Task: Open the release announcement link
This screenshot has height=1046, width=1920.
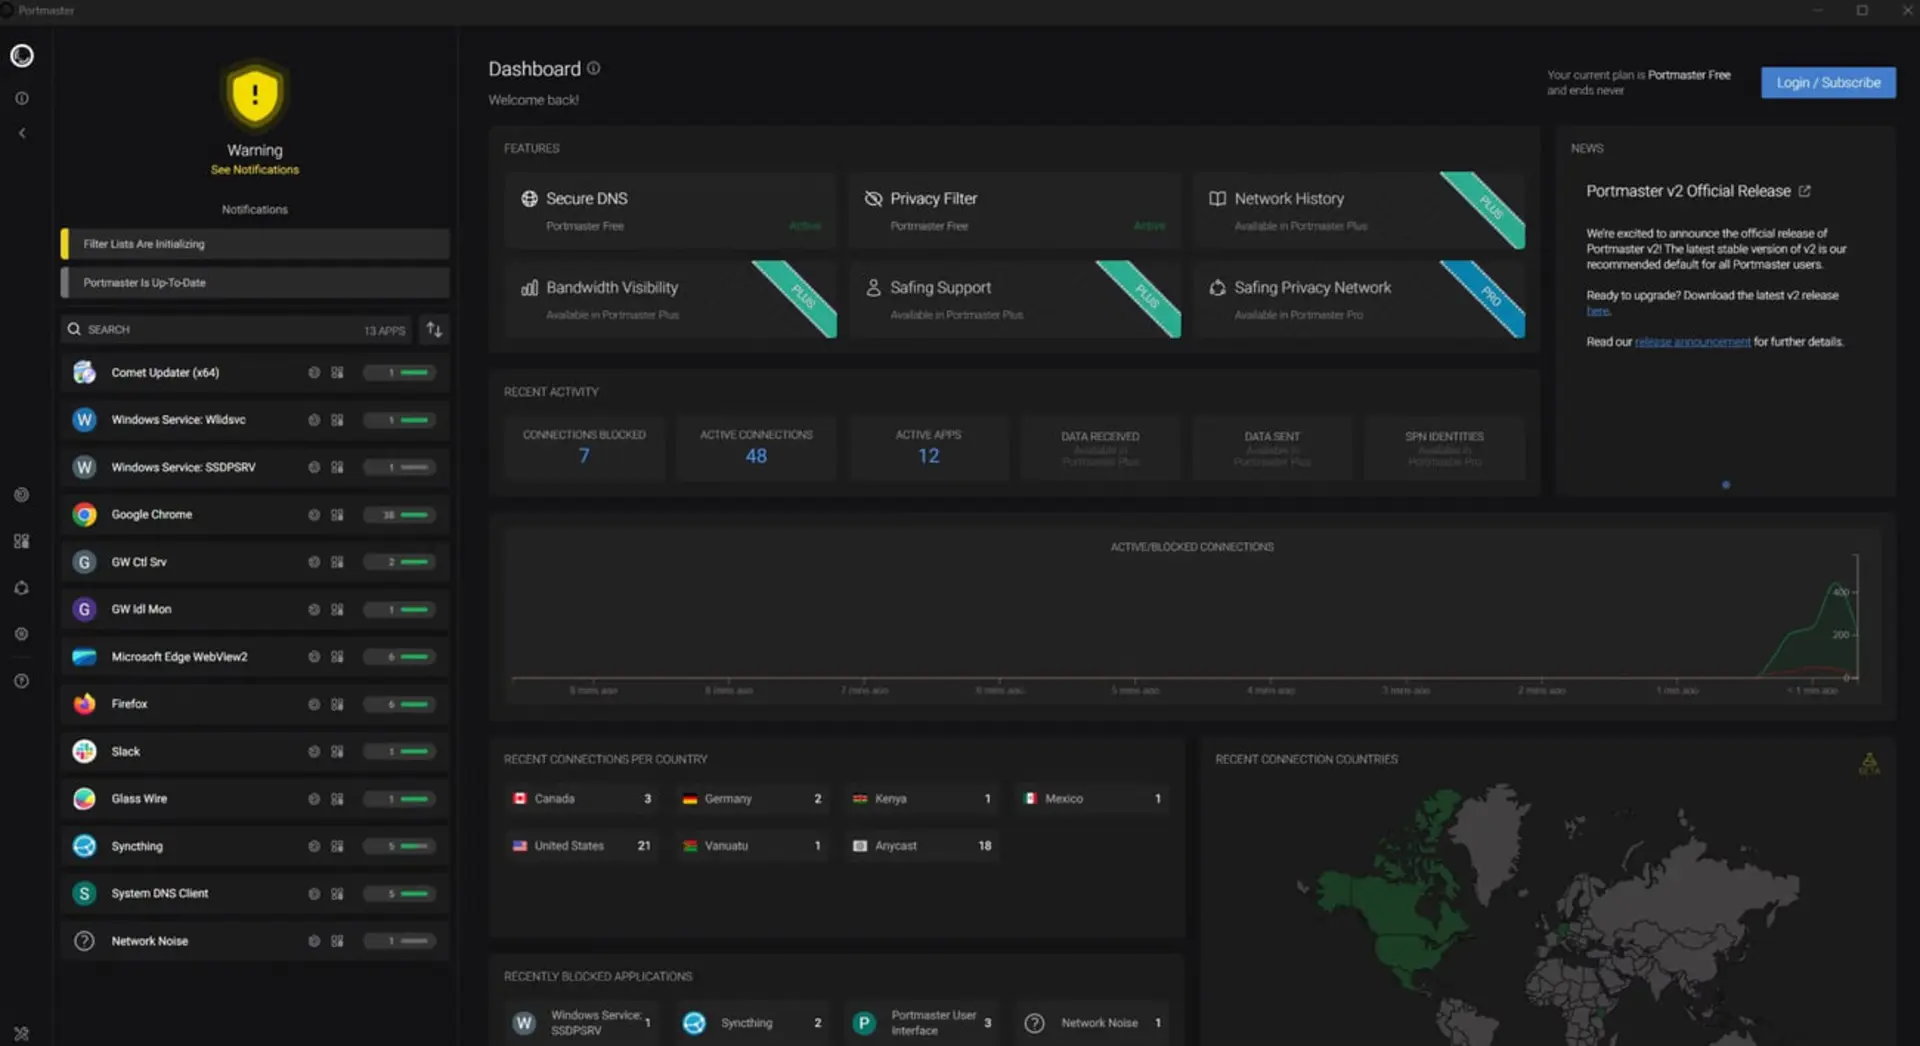Action: pos(1692,342)
